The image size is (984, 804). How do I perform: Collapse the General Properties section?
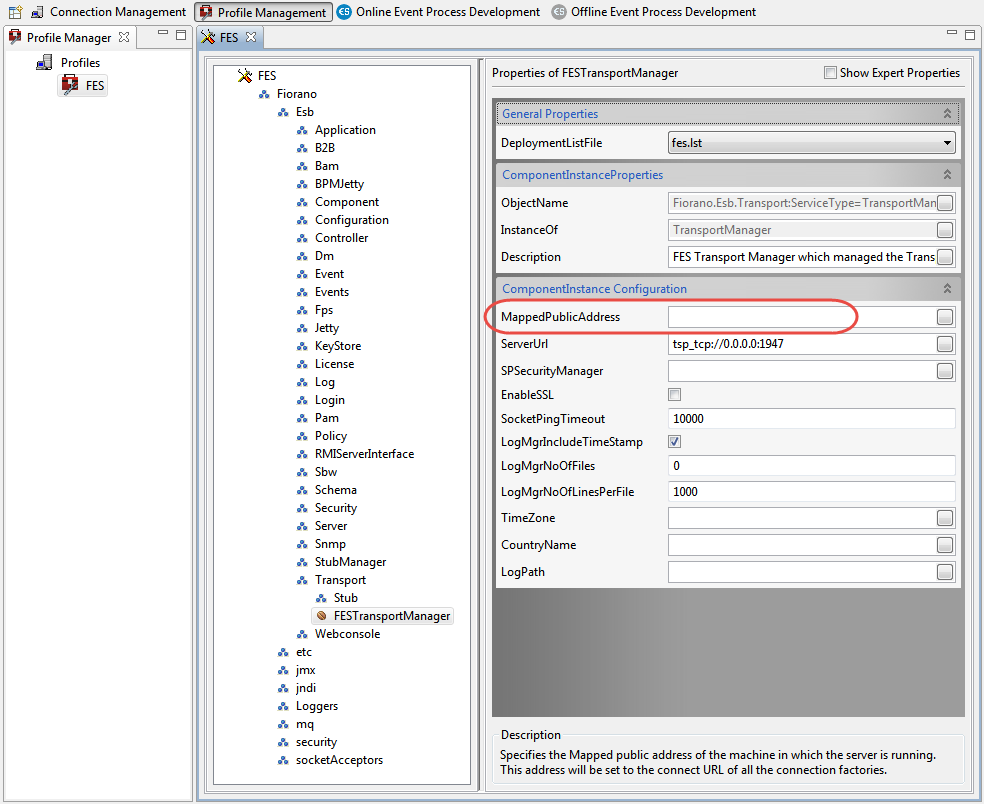click(946, 114)
